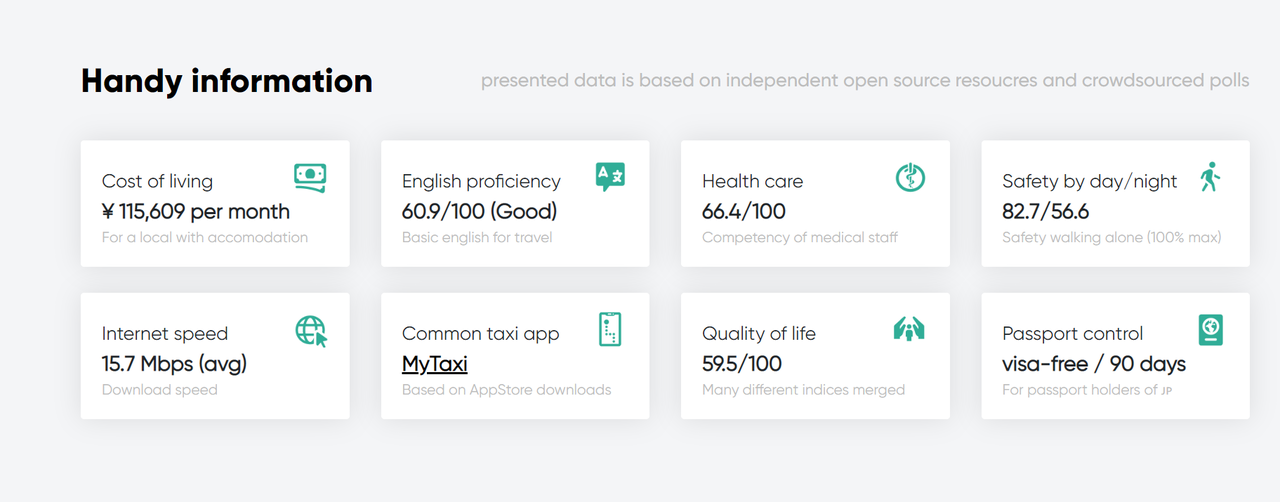Click the passport icon in Passport control card
Image resolution: width=1280 pixels, height=502 pixels.
[x=1210, y=329]
